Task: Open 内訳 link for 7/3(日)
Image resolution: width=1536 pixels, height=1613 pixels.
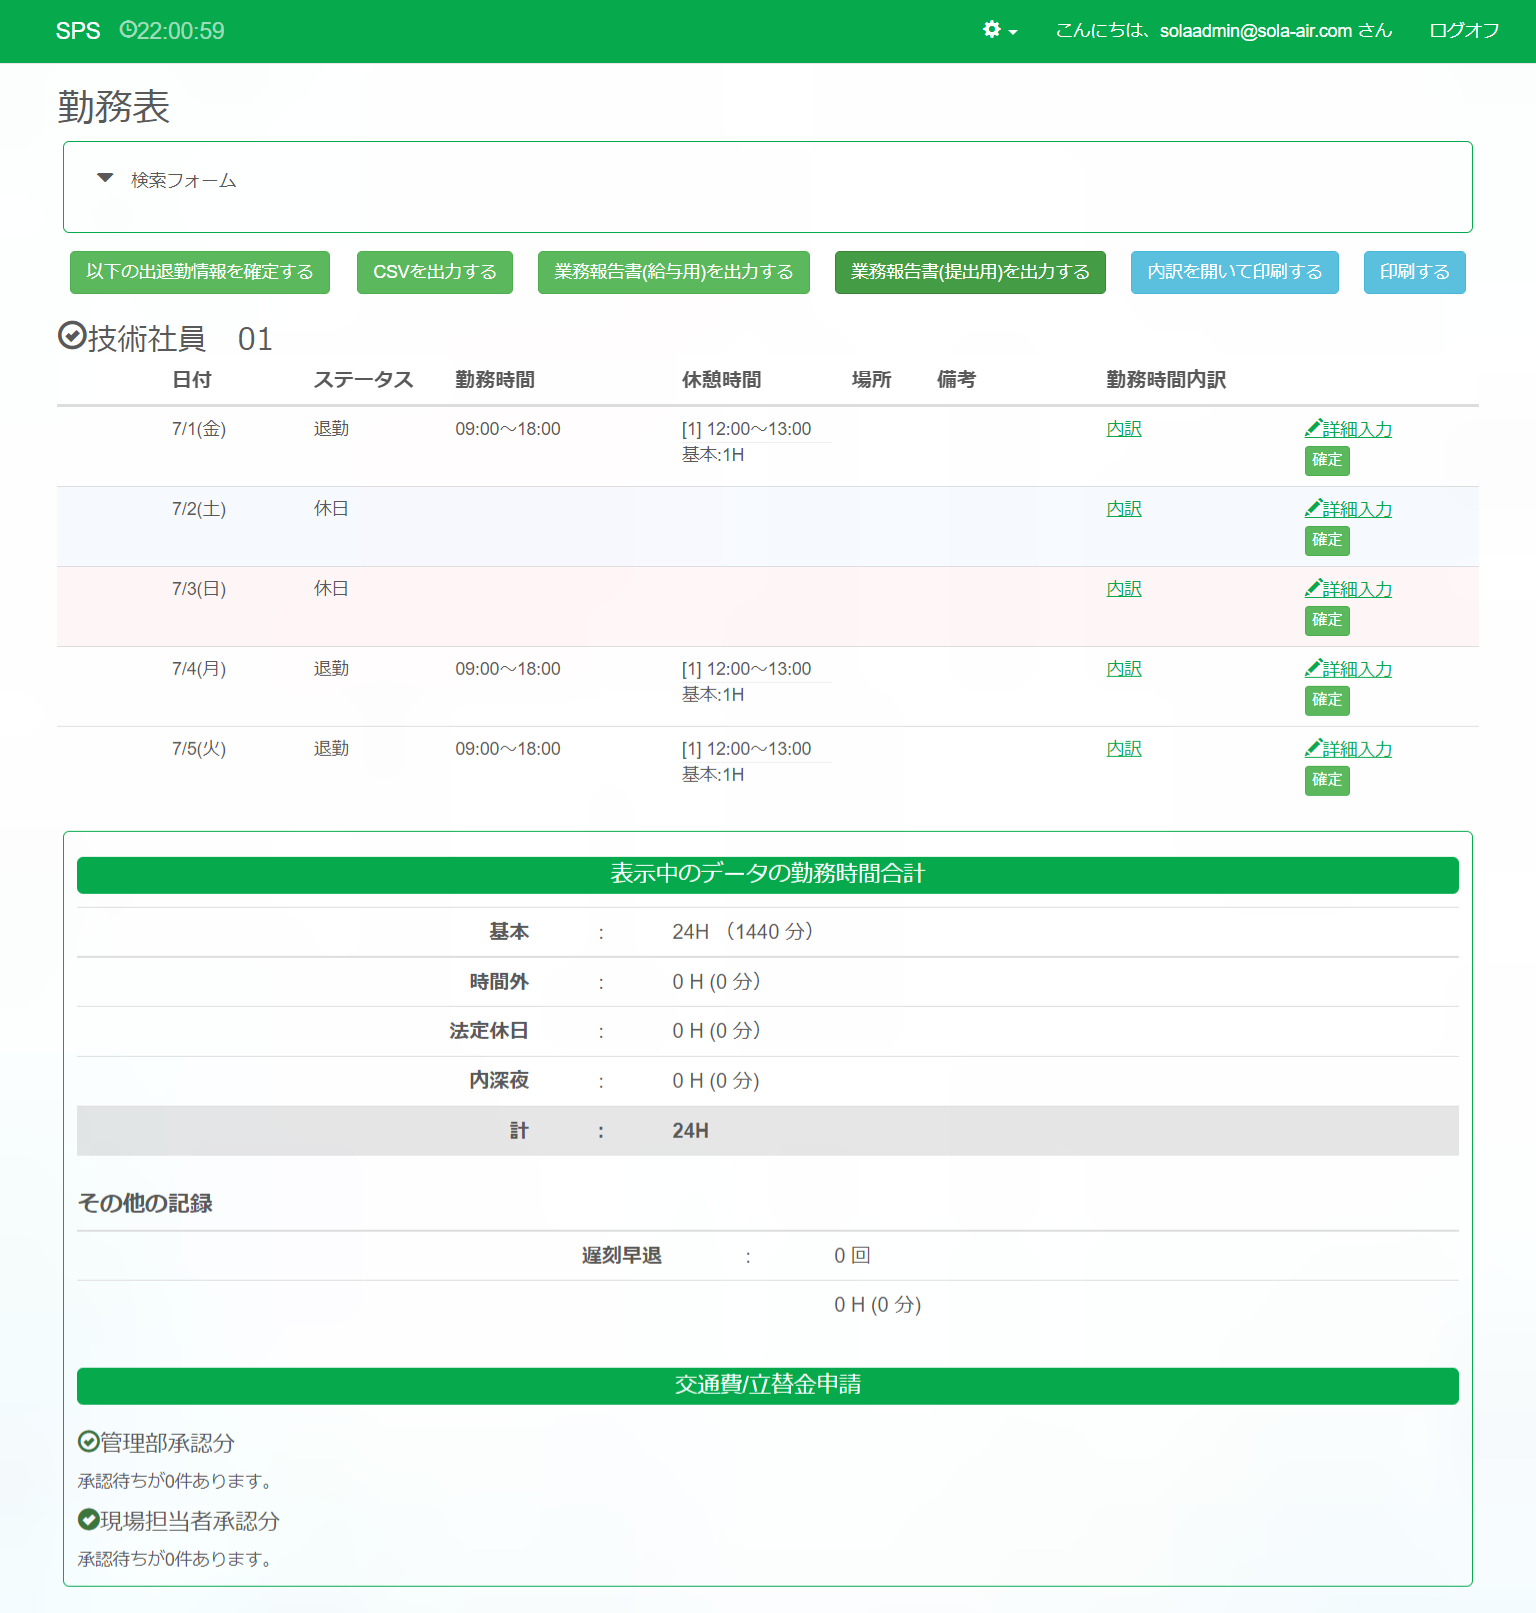Action: pos(1124,589)
